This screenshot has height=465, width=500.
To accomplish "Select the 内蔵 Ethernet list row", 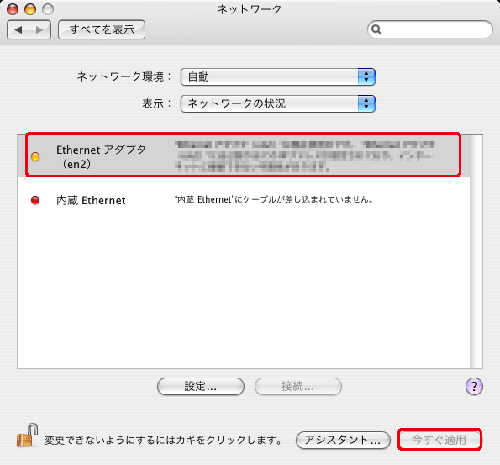I will pyautogui.click(x=244, y=200).
